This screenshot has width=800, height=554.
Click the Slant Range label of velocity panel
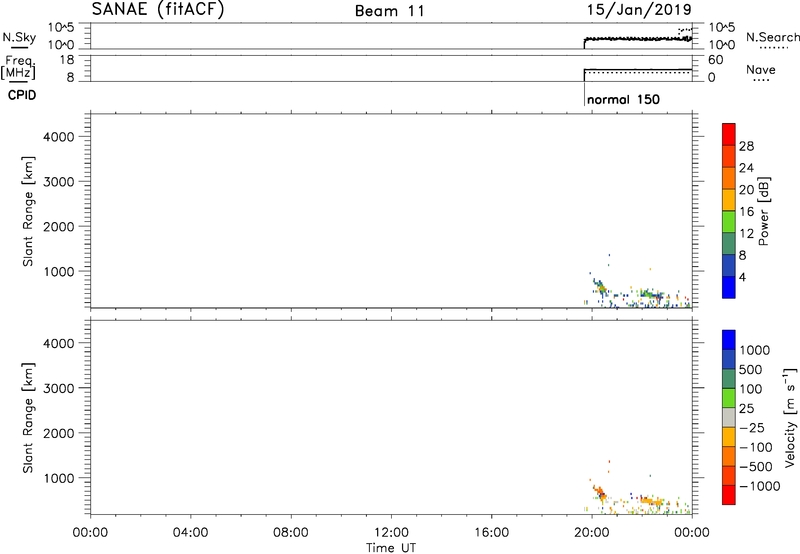28,418
